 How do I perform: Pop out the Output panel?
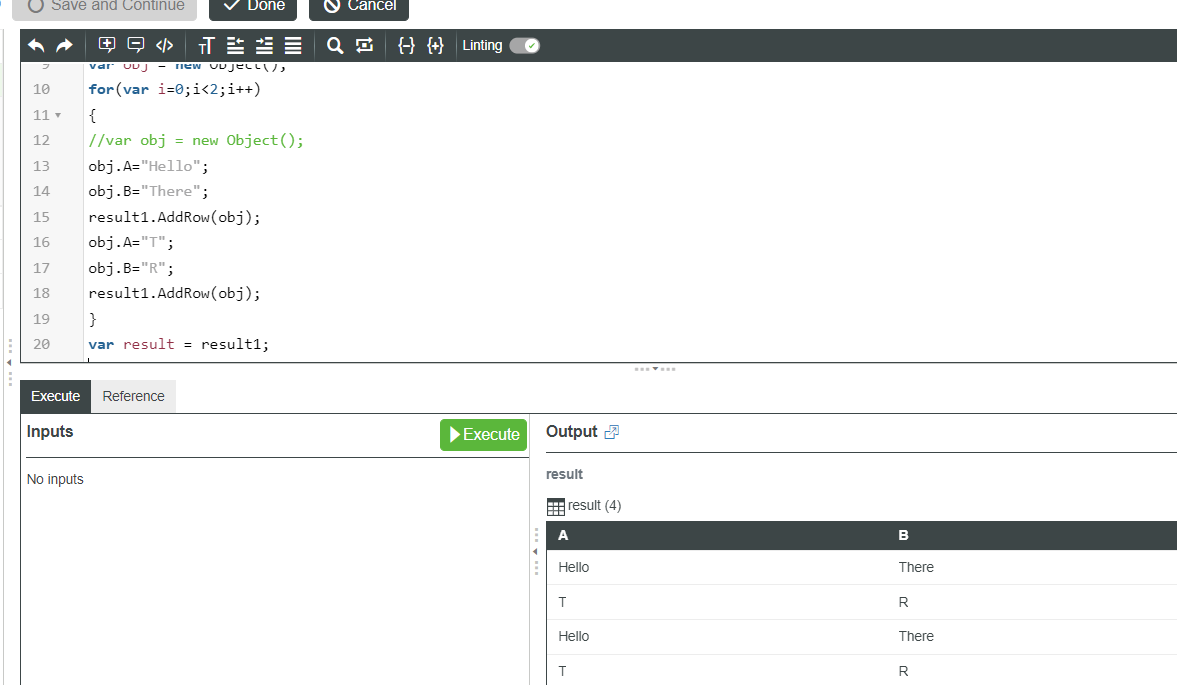click(x=612, y=432)
